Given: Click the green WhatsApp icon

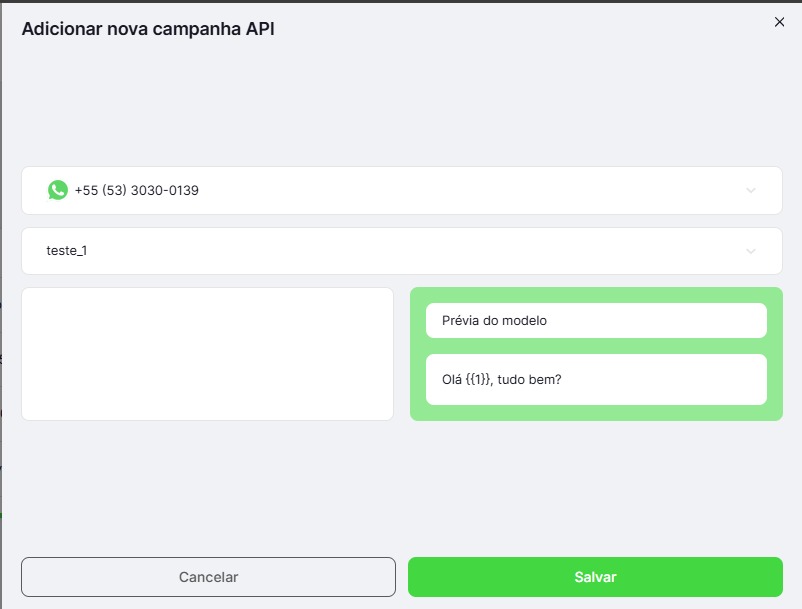Looking at the screenshot, I should coord(58,190).
